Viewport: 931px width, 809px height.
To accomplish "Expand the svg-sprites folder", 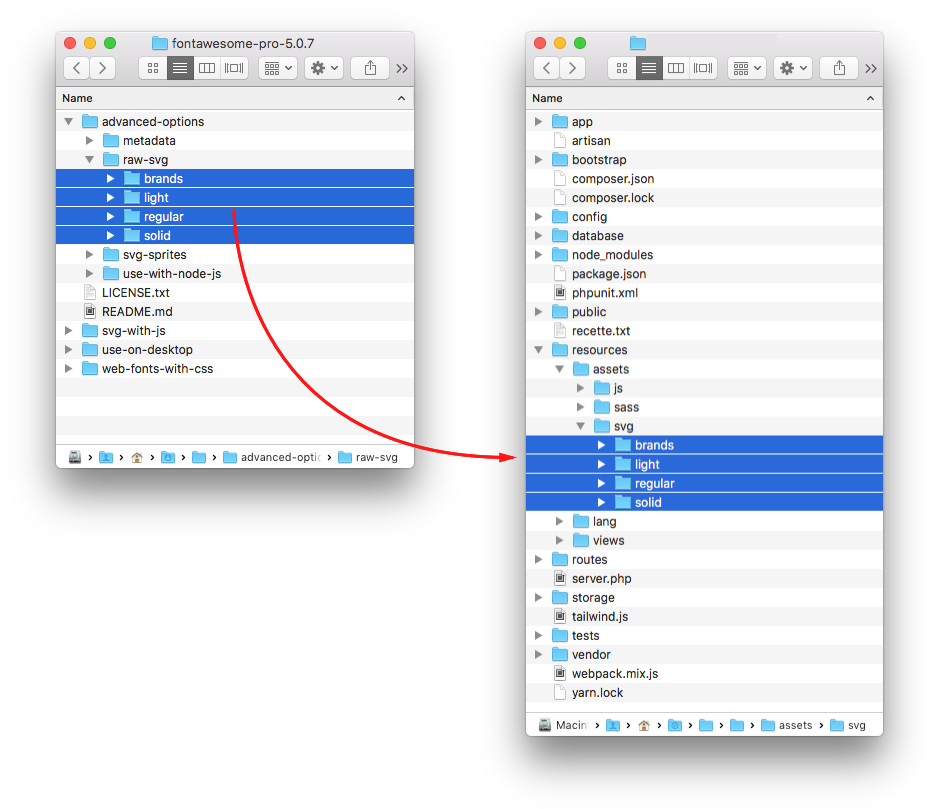I will click(90, 255).
